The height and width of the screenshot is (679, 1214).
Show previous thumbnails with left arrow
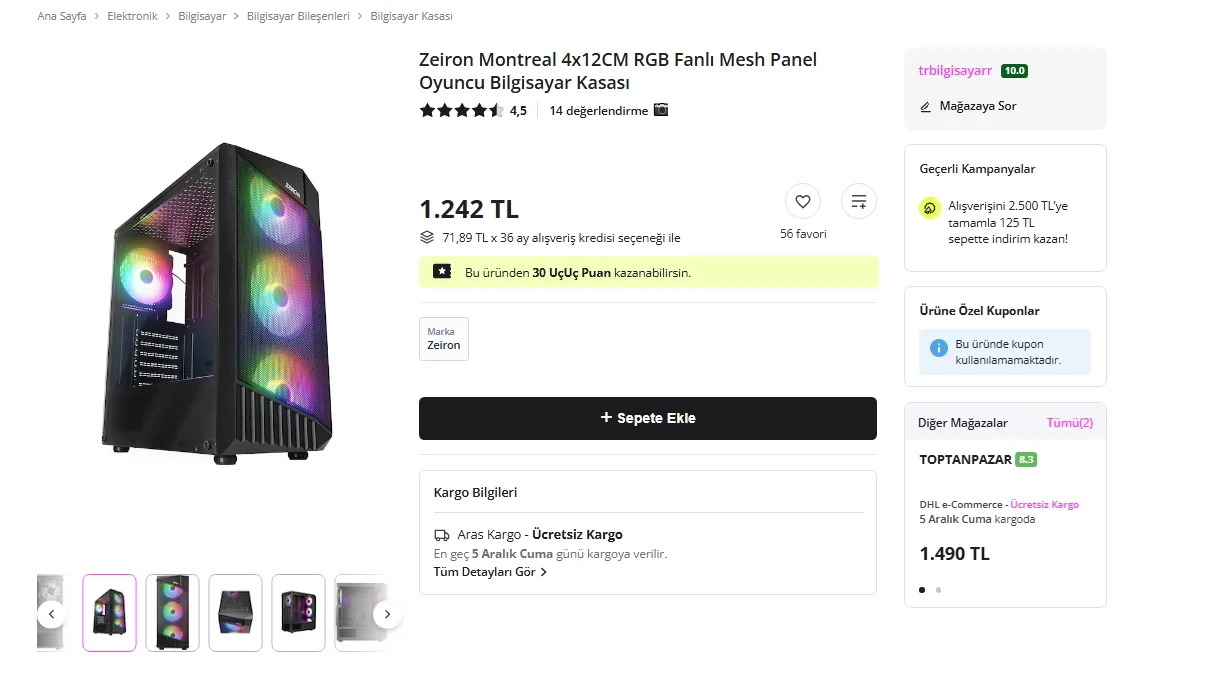tap(52, 614)
